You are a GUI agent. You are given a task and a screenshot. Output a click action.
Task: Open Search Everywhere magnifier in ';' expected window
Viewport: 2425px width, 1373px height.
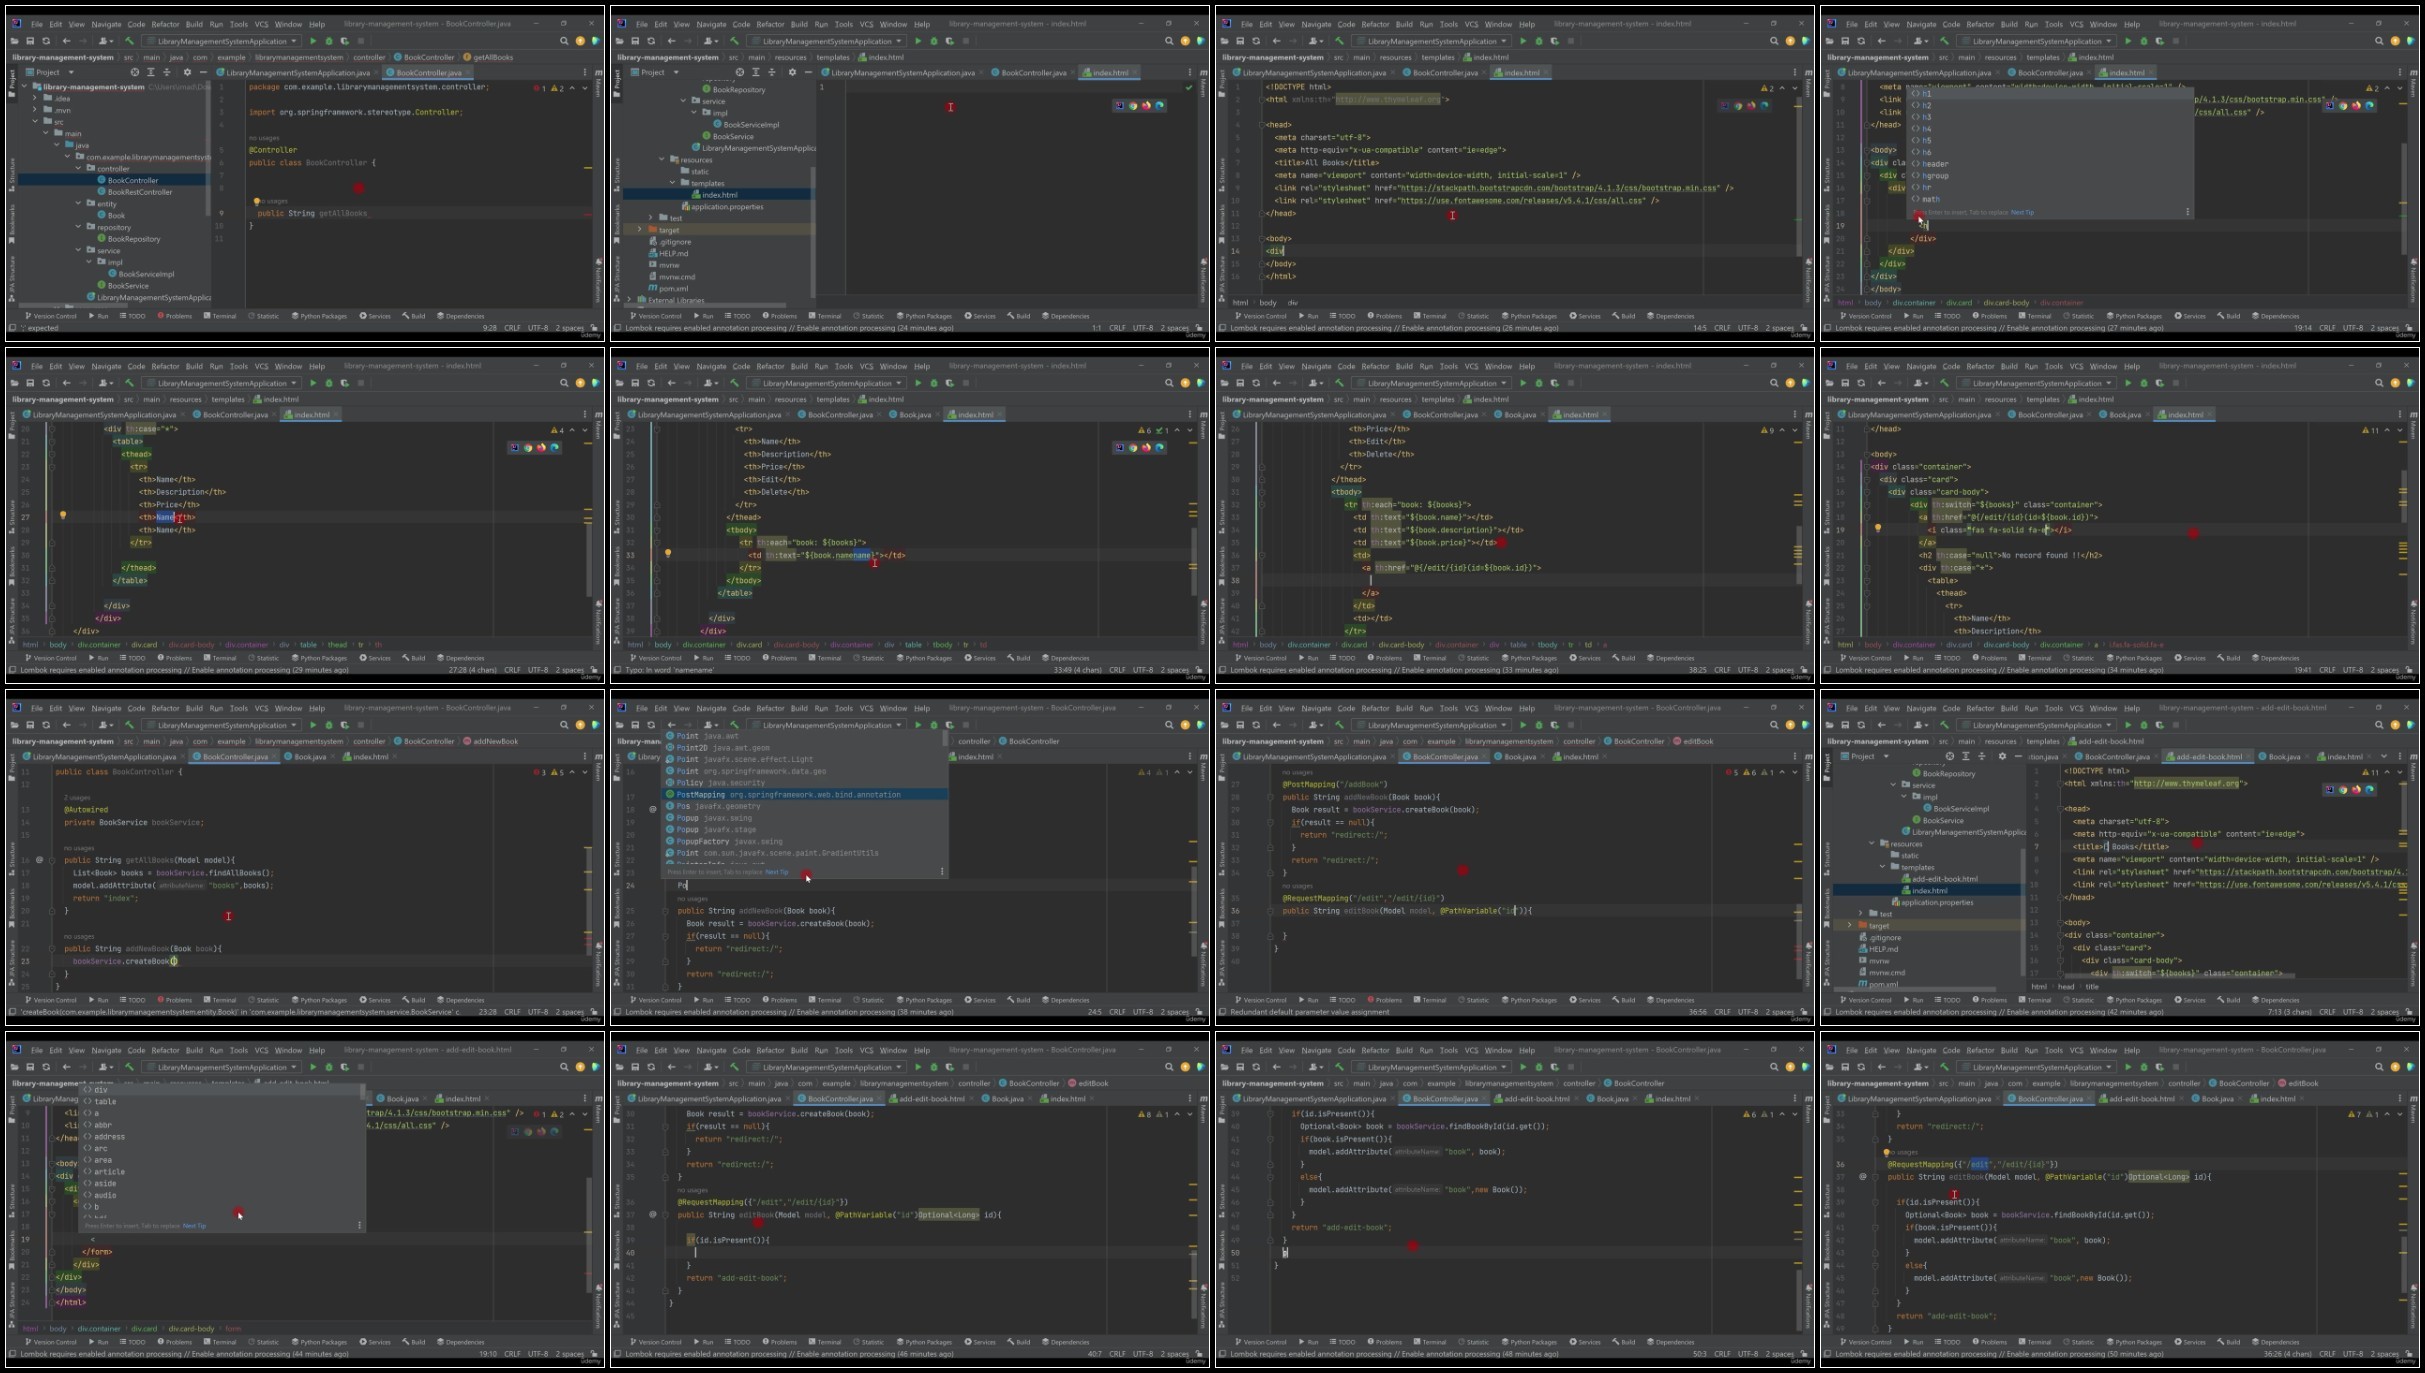pyautogui.click(x=564, y=41)
